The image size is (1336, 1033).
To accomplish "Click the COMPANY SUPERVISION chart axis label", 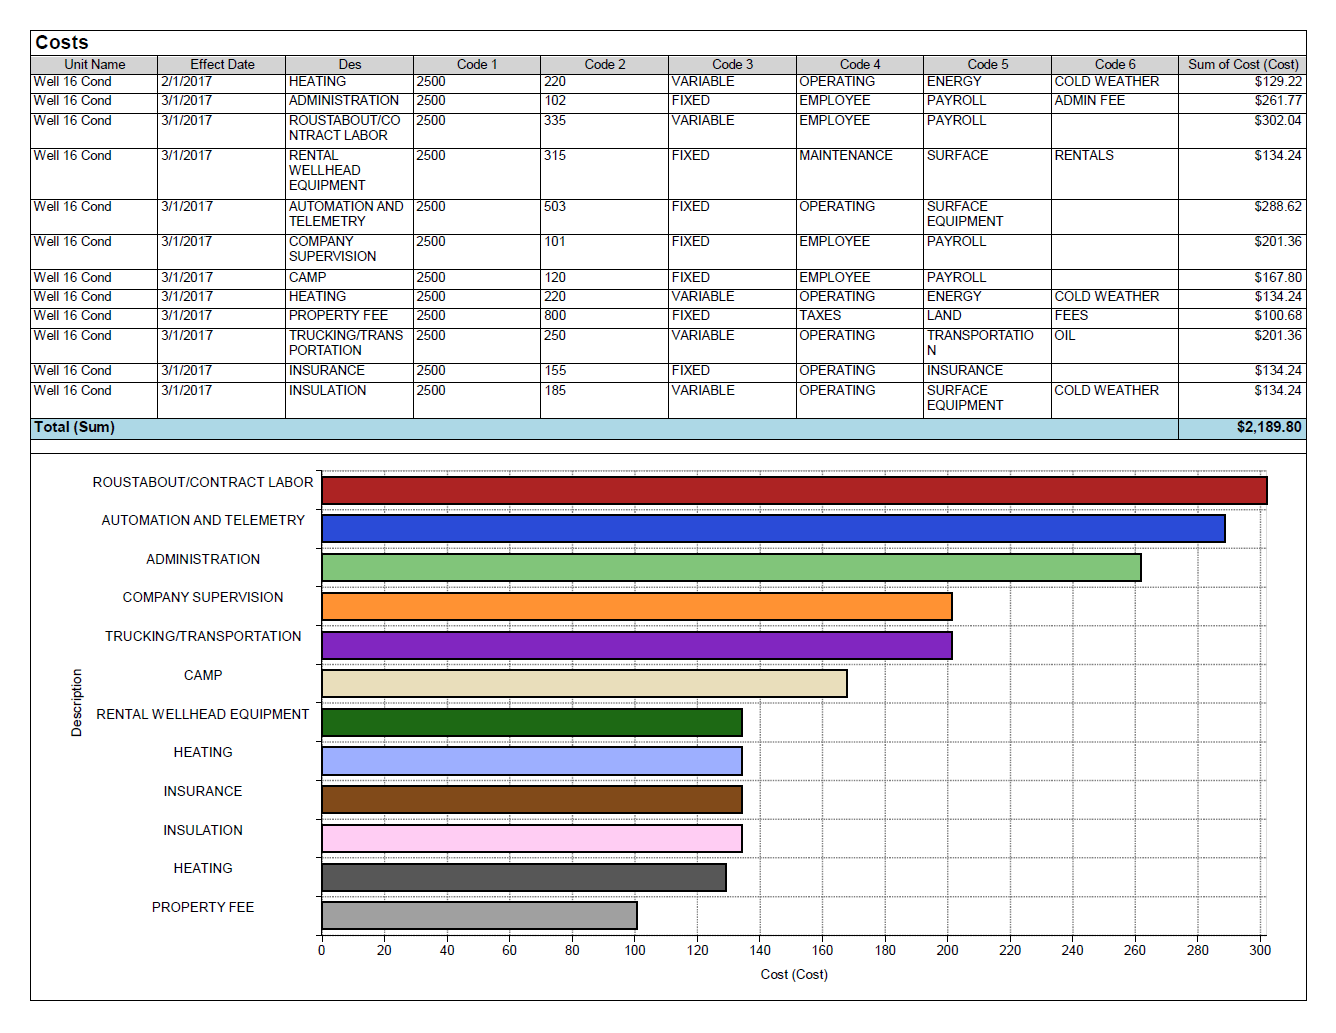I will pos(203,597).
